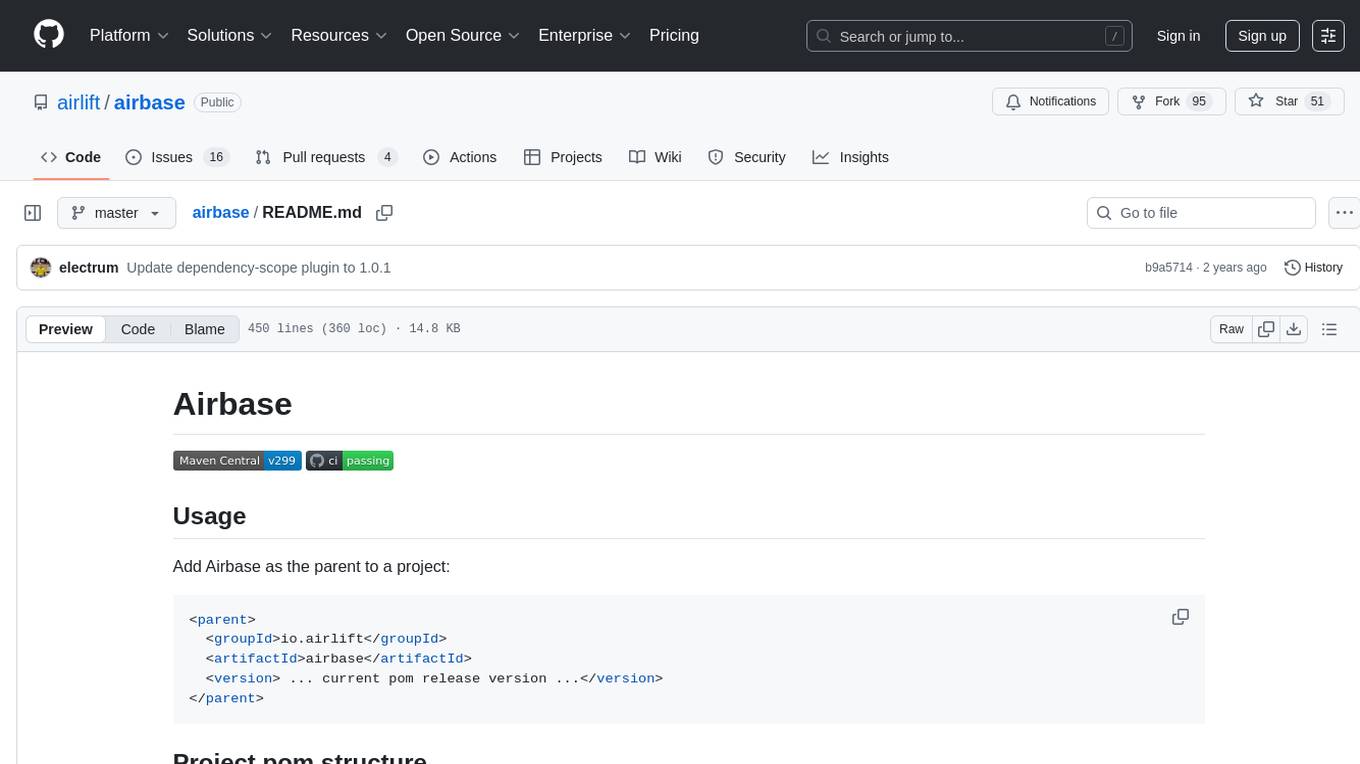
Task: Focus the Search or jump to field
Action: coord(969,36)
